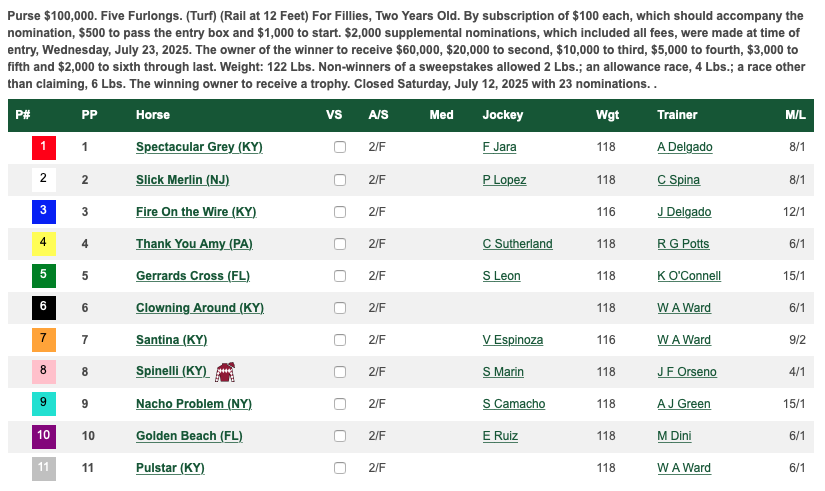Tick the VS checkbox for Santina

[340, 340]
